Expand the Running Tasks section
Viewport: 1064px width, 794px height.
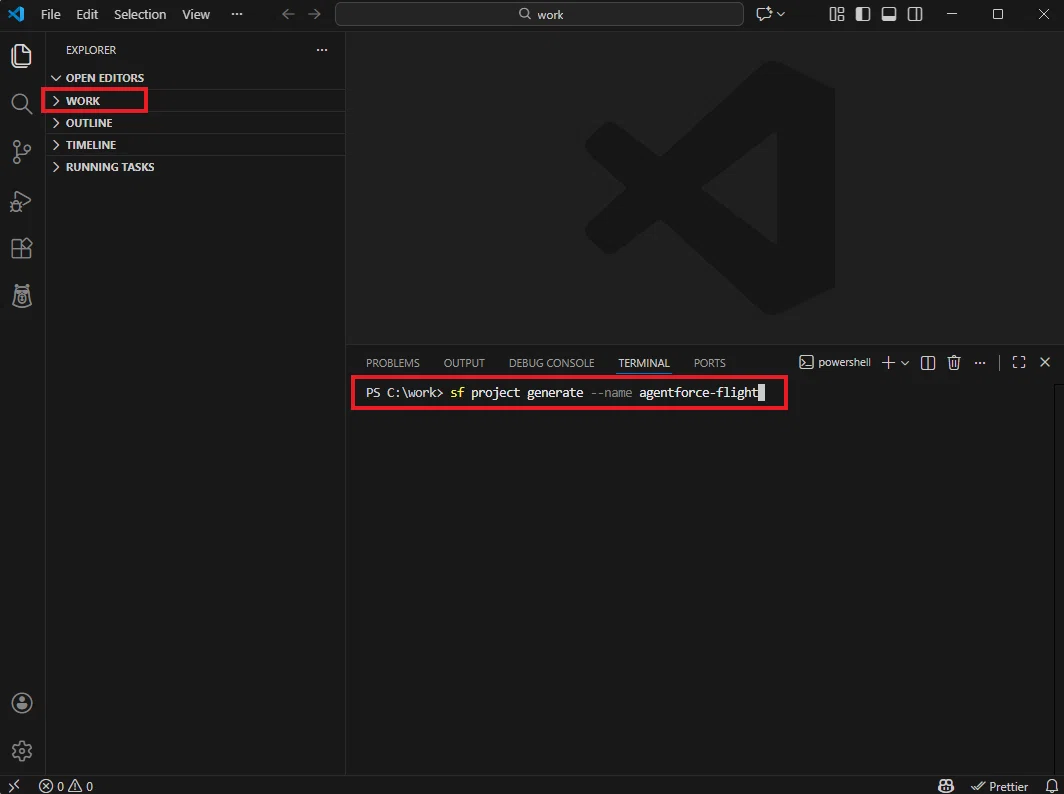[195, 167]
